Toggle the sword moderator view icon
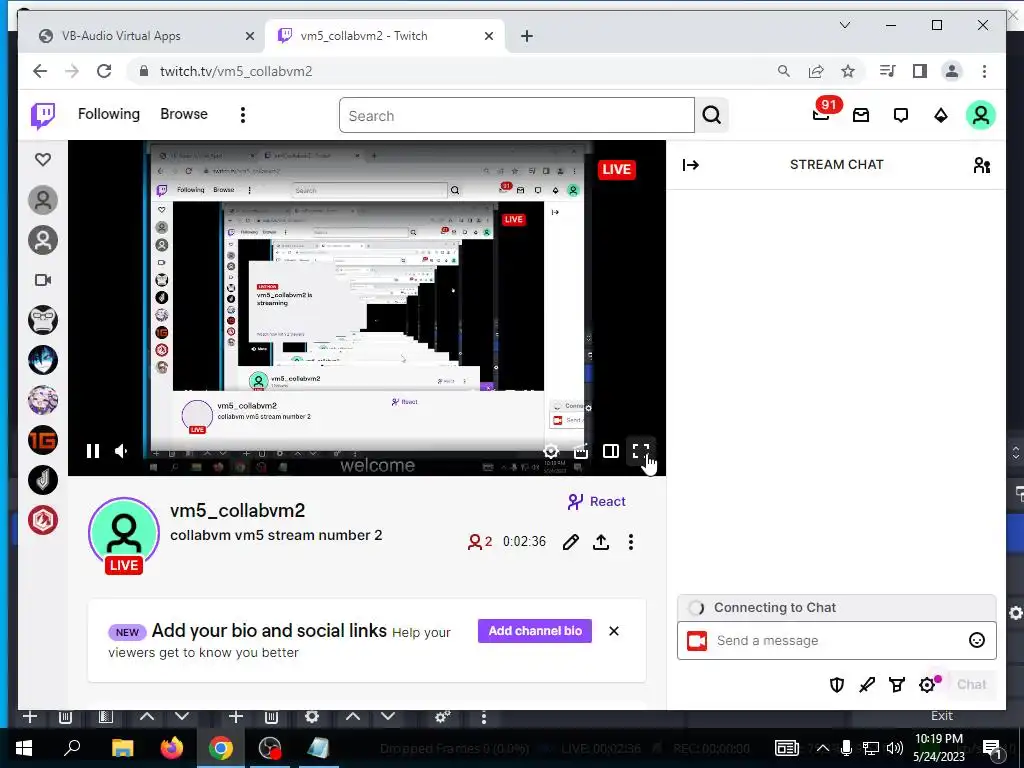This screenshot has width=1024, height=768. [x=867, y=684]
